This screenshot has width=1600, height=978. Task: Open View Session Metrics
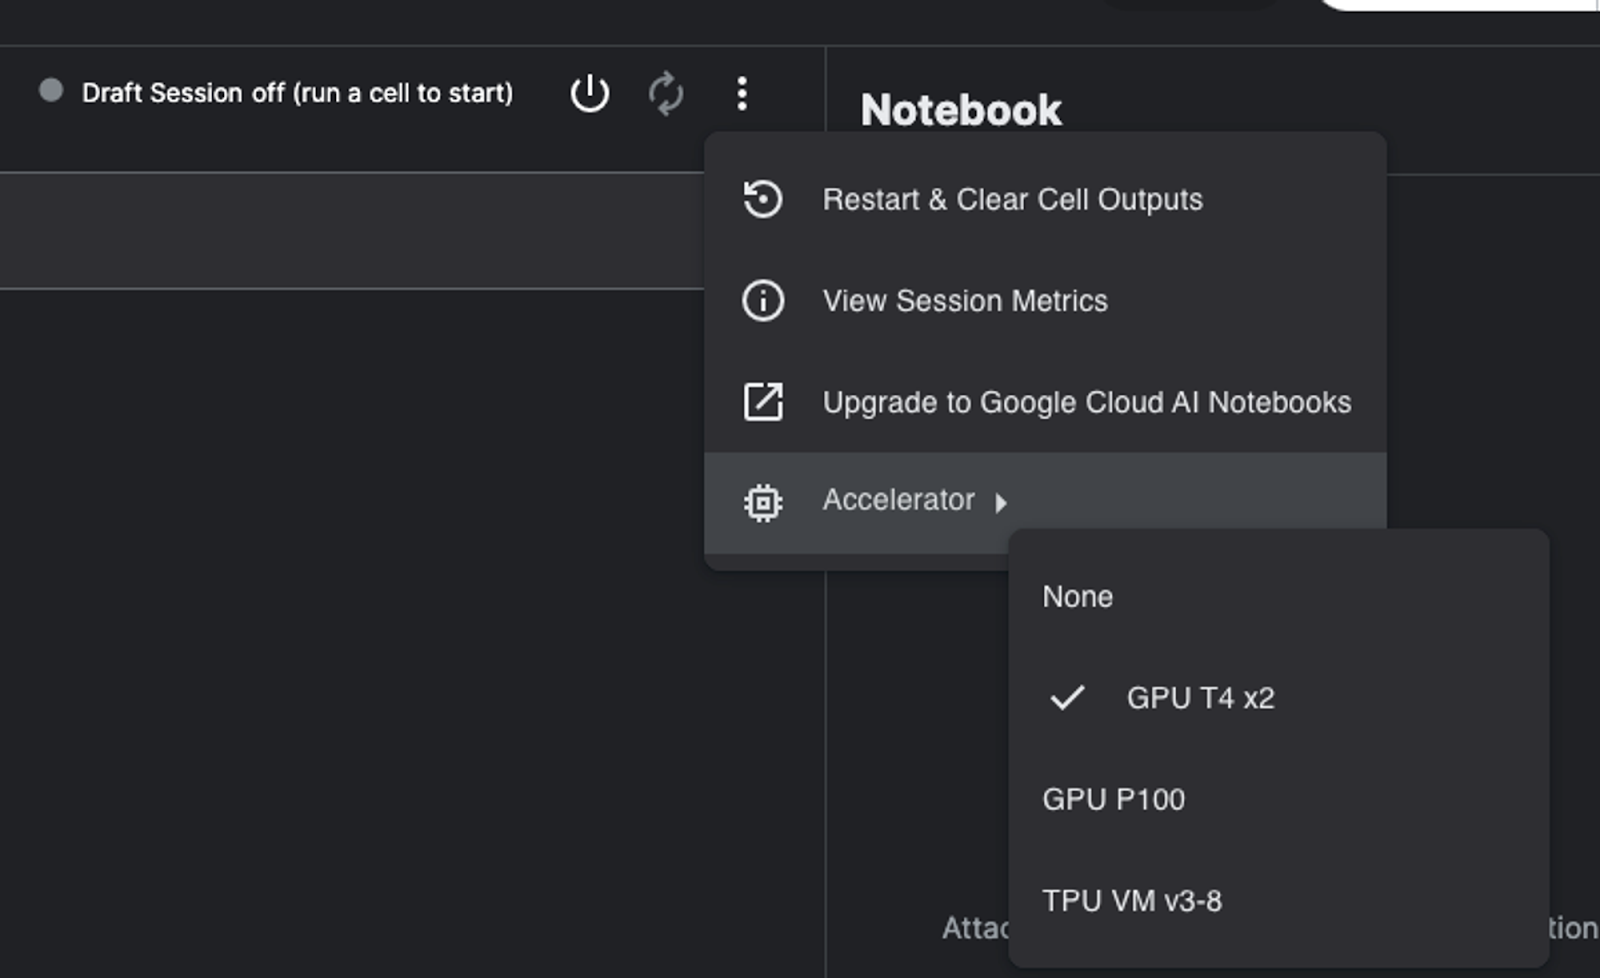(x=1045, y=300)
